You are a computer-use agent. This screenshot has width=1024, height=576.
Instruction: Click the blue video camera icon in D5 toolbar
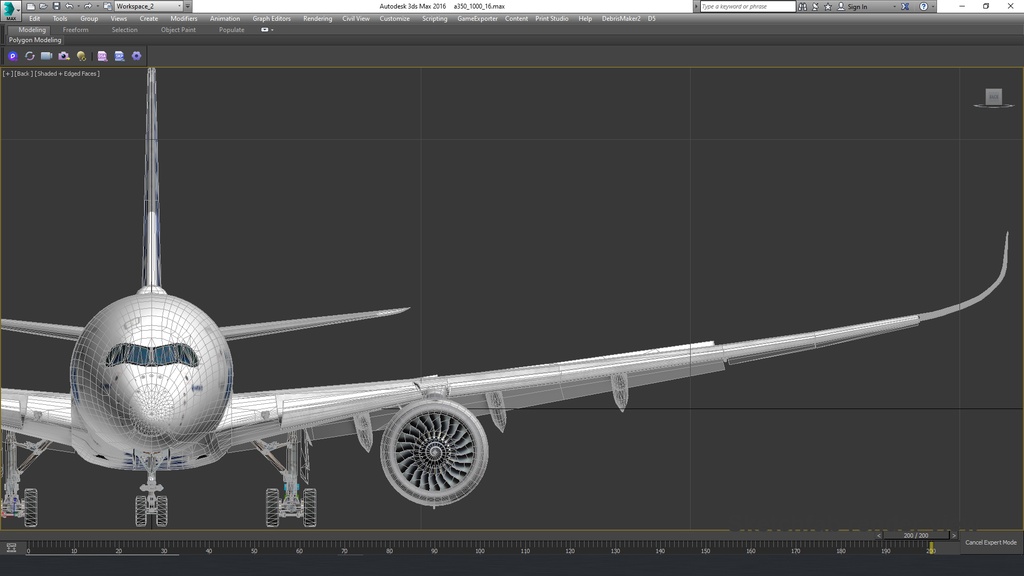46,56
